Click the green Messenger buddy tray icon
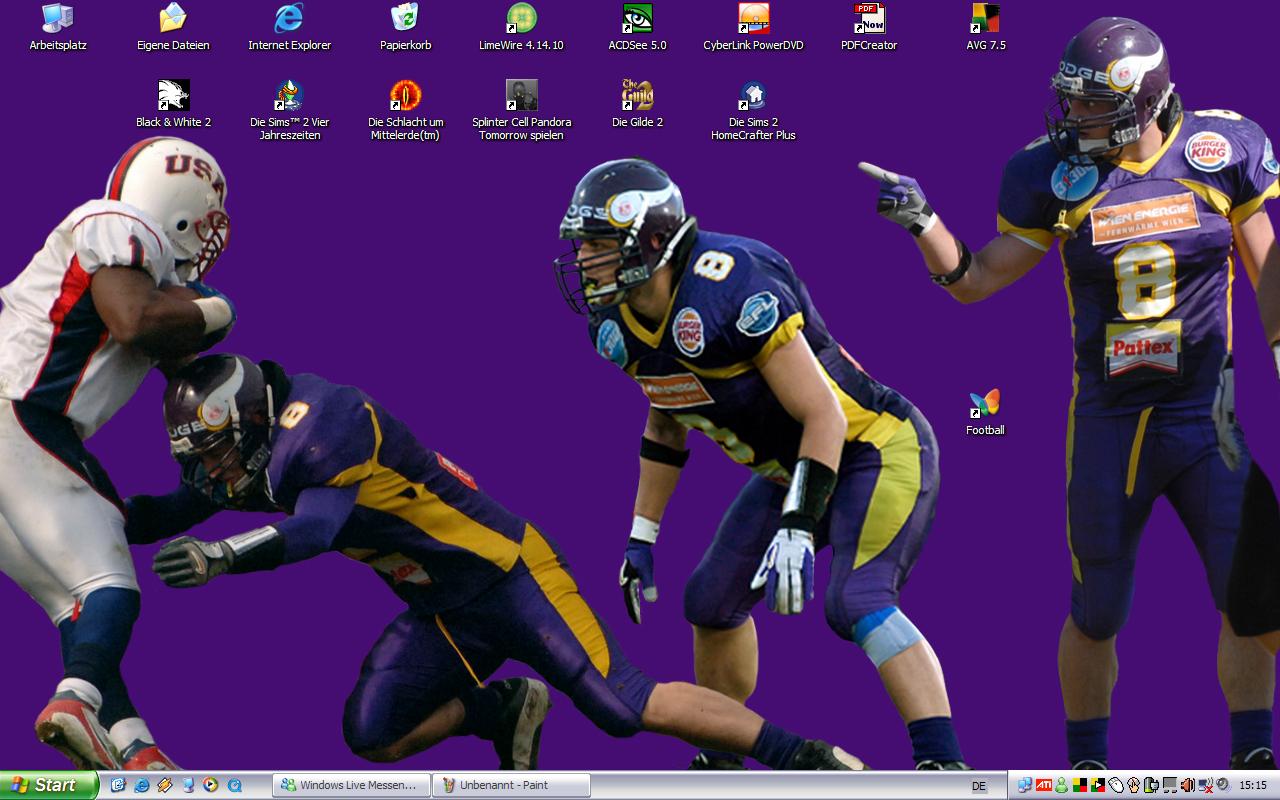This screenshot has width=1280, height=800. tap(1062, 786)
